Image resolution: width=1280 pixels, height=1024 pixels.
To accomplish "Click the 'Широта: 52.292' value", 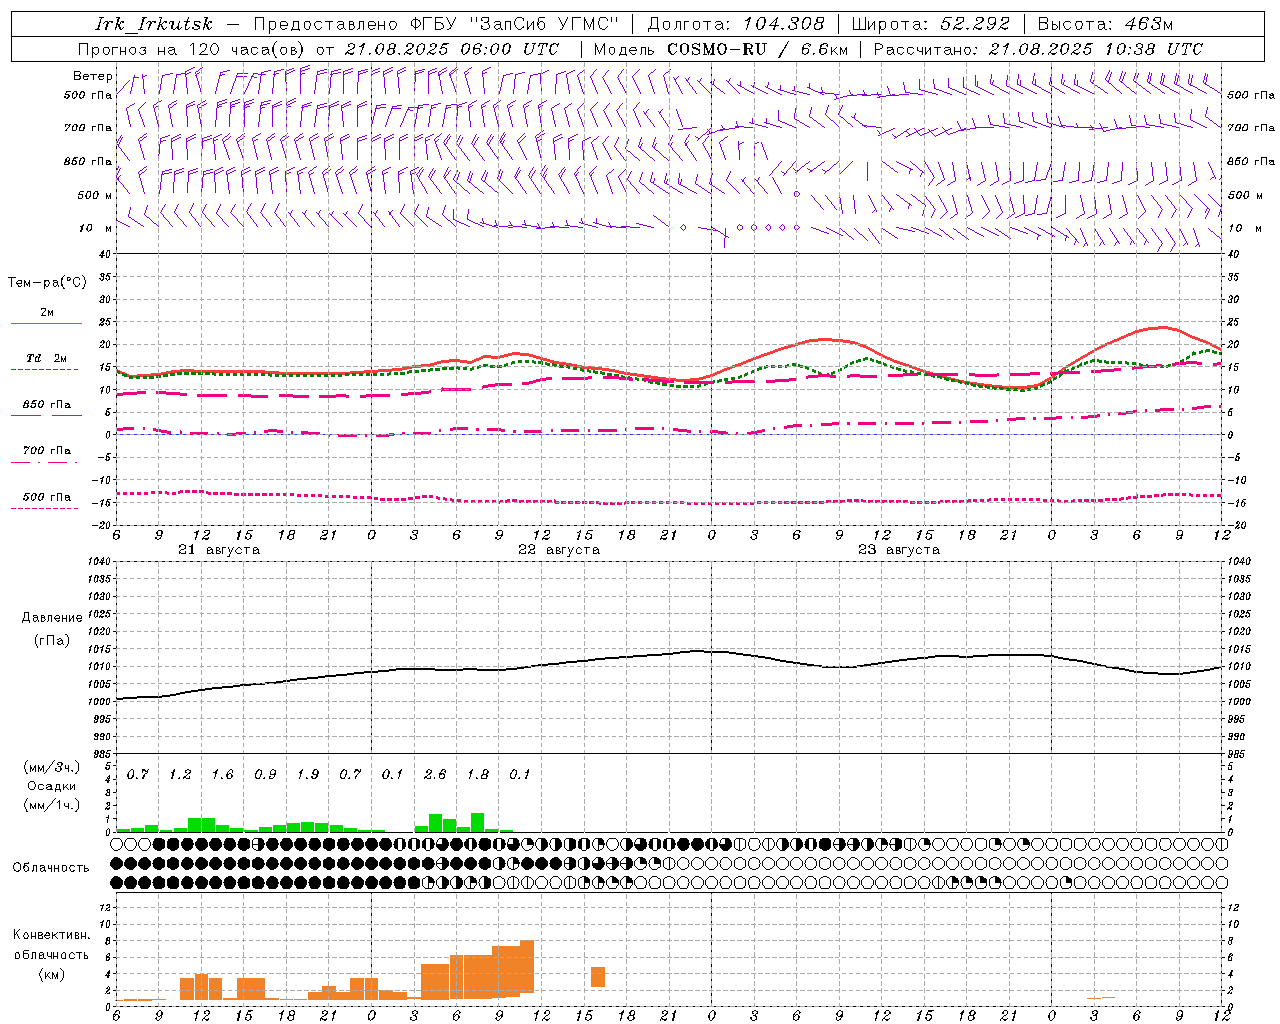I will (x=931, y=24).
